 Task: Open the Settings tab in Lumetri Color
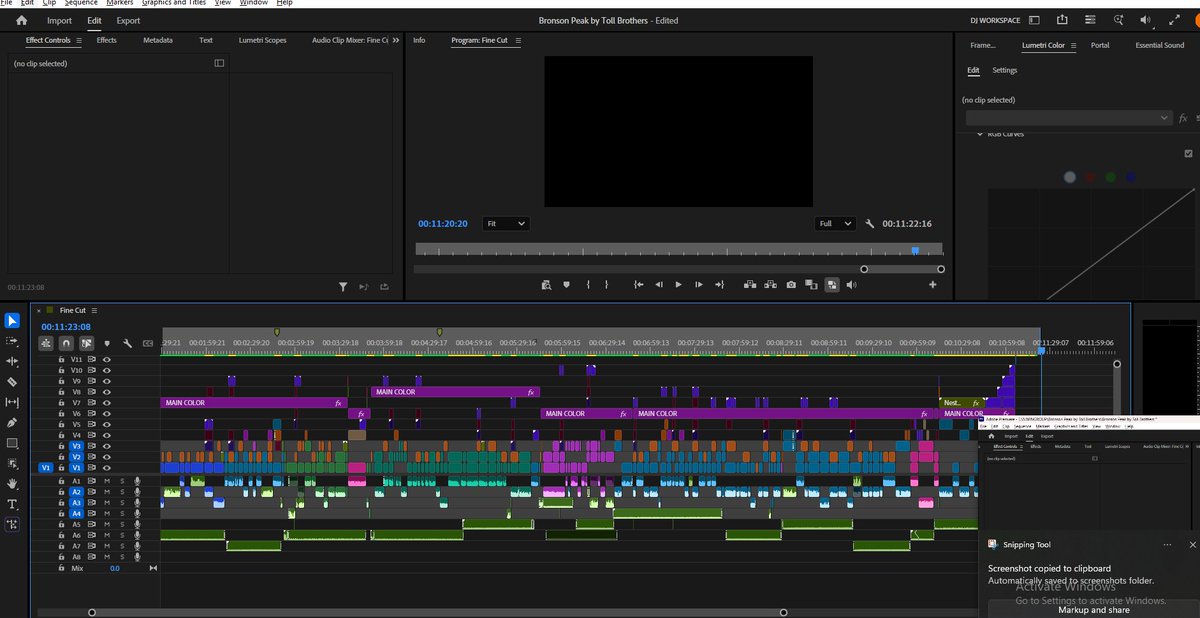pos(1005,70)
